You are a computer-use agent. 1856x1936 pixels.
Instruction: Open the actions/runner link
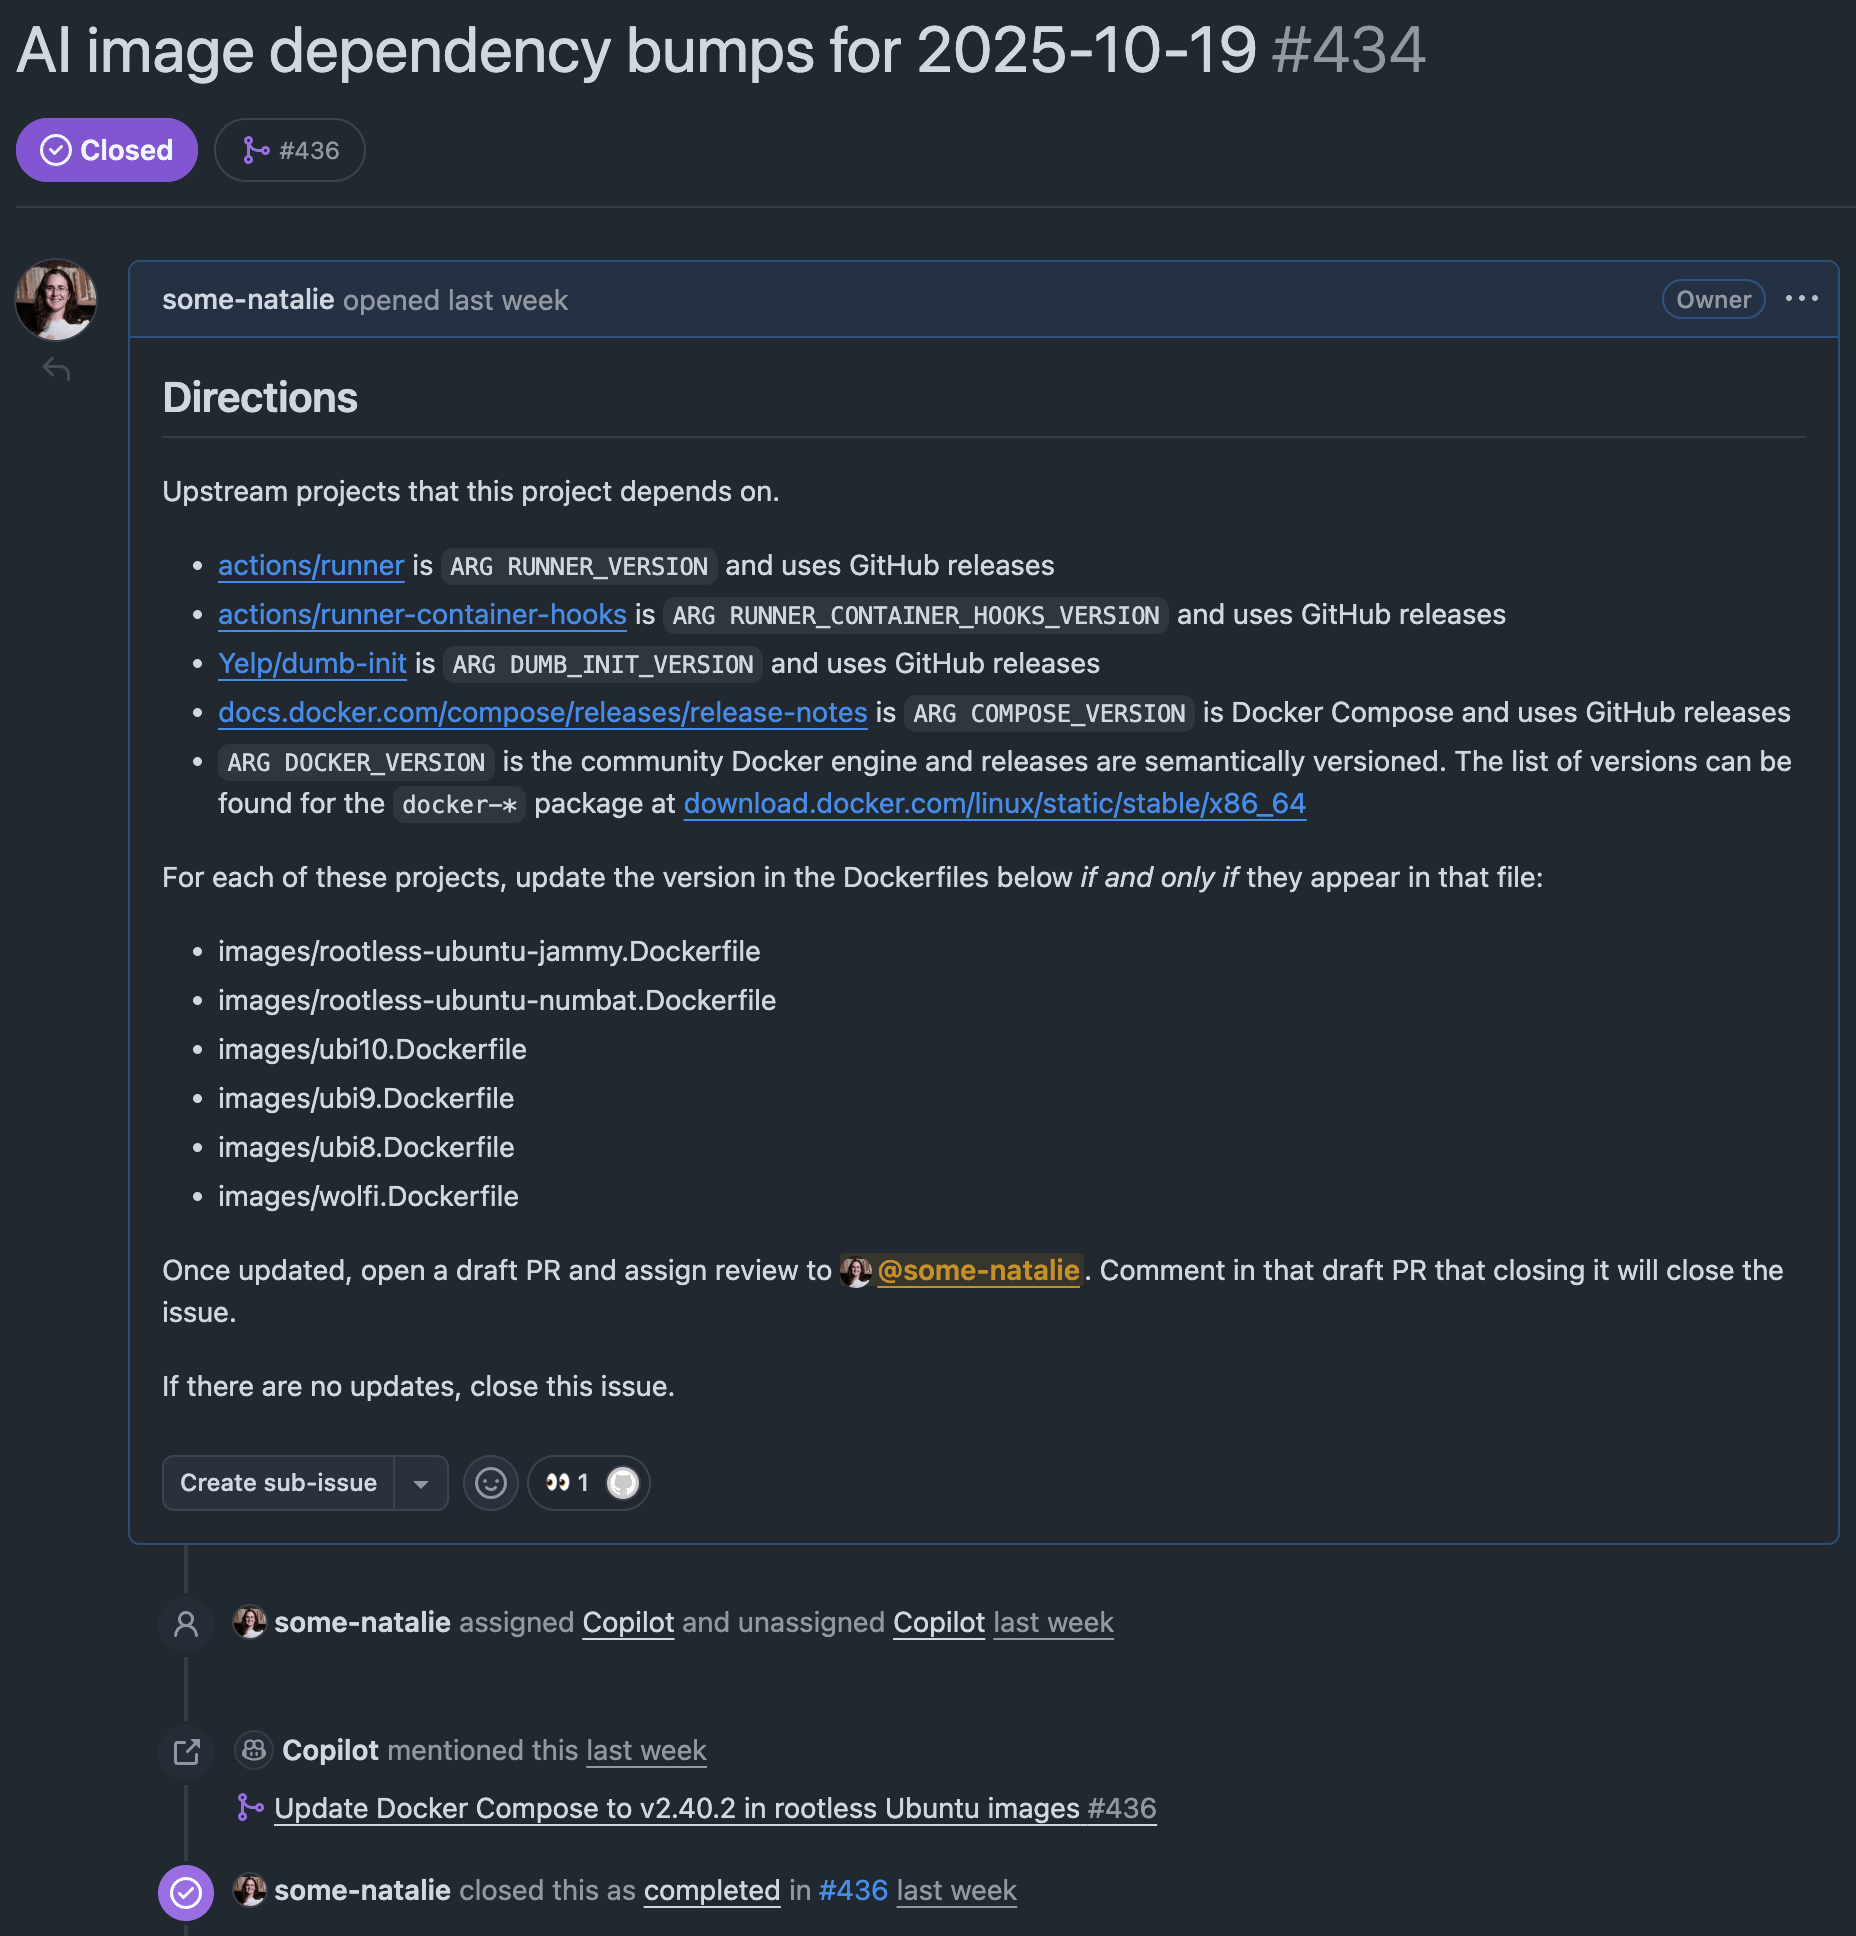pyautogui.click(x=311, y=566)
